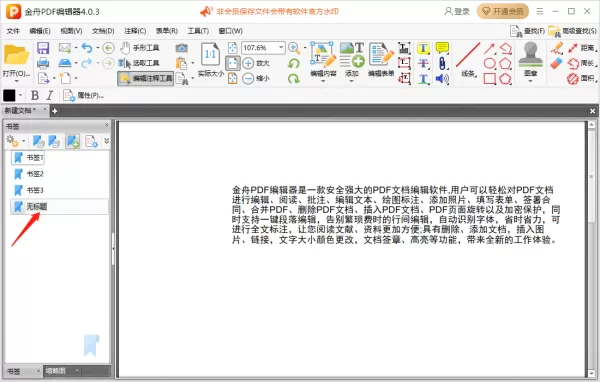This screenshot has width=600, height=382.
Task: Open Properties (属性(P)...) panel
Action: (83, 95)
